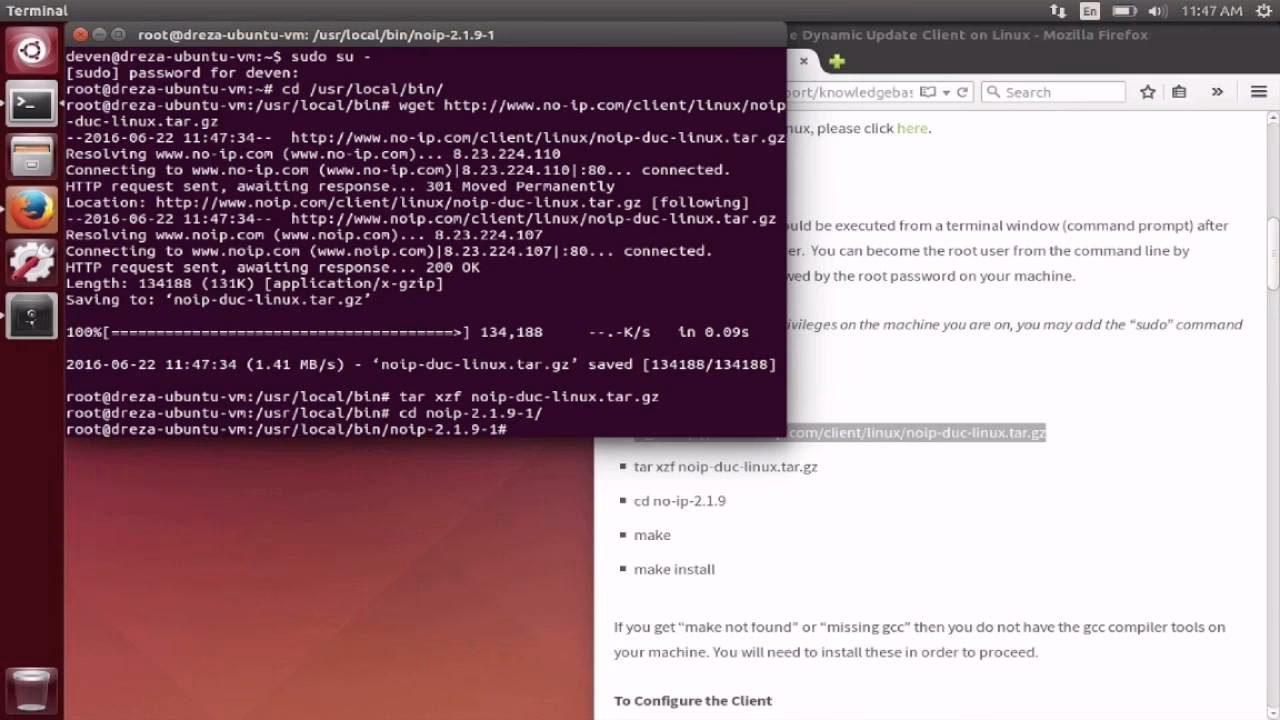Check the battery status indicator
This screenshot has width=1280, height=720.
pos(1126,12)
